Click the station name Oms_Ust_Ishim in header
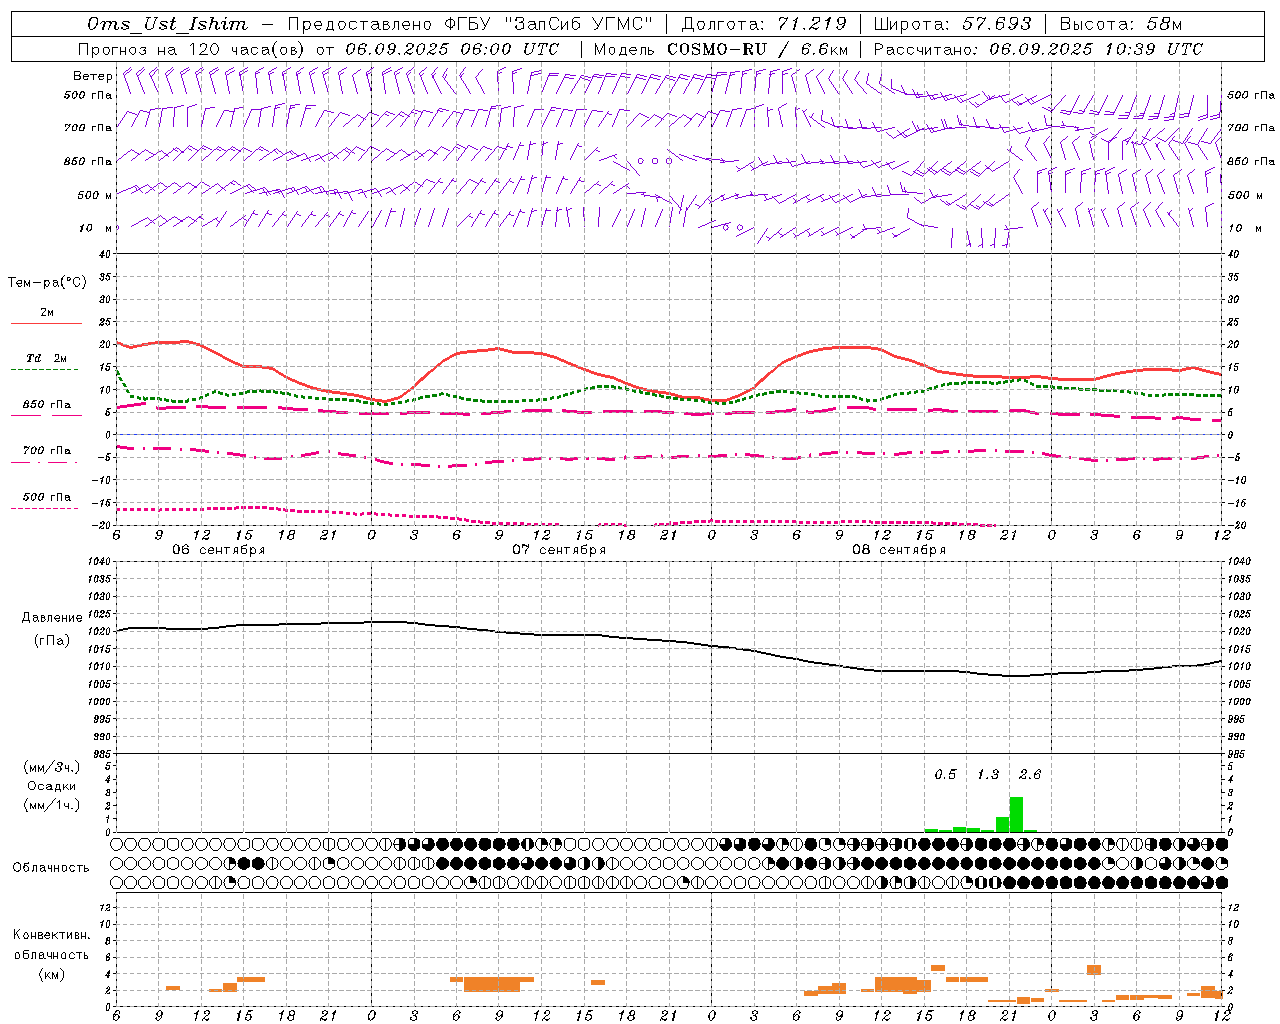Screen dimensions: 1280x1024 (167, 24)
